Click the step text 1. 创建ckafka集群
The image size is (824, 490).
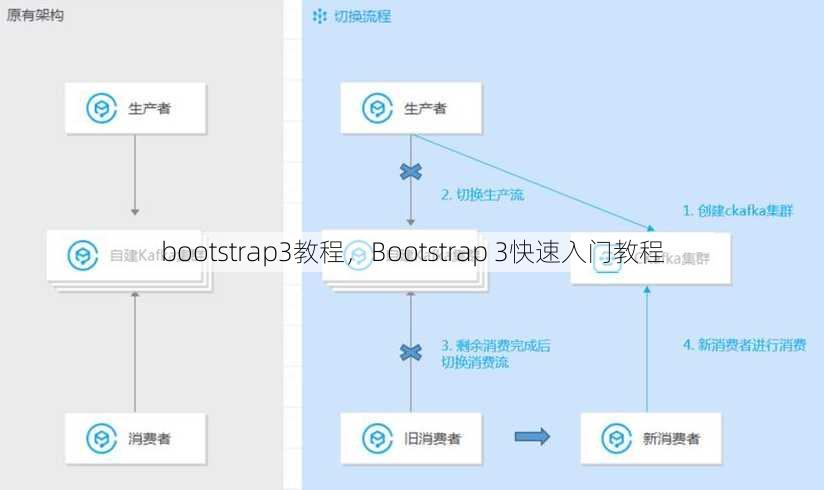737,211
